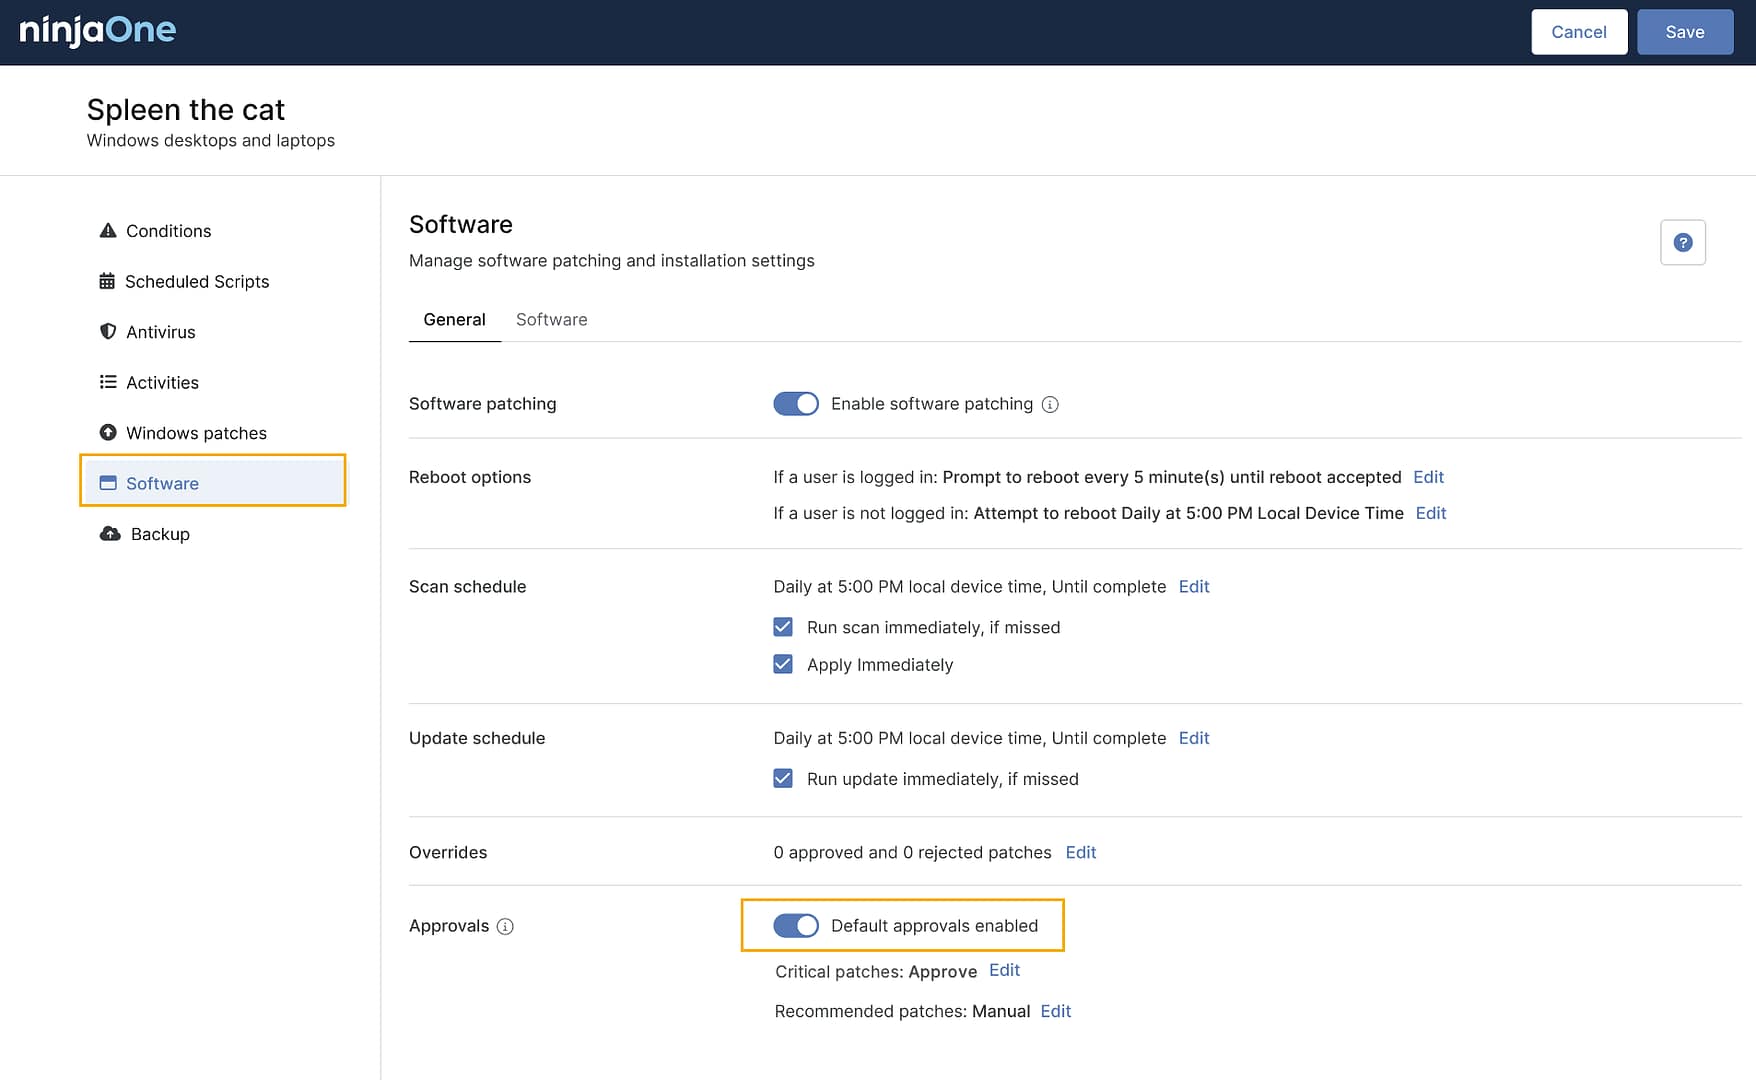Edit the Critical patches approval setting
The image size is (1756, 1080).
[1004, 970]
